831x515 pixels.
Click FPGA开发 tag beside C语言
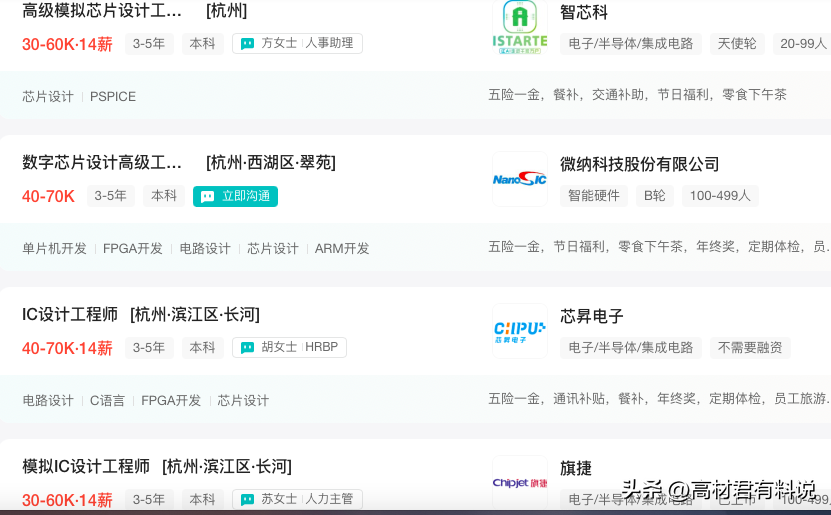coord(171,401)
